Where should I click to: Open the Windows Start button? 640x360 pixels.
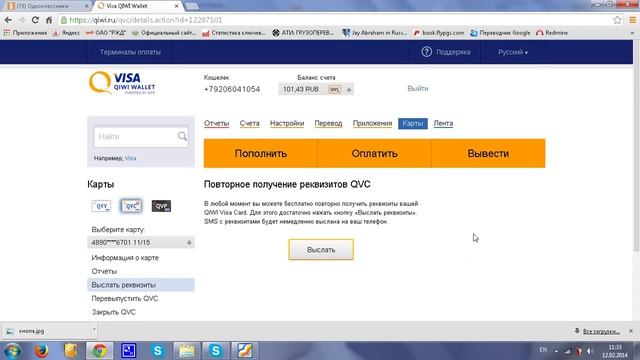(12, 351)
